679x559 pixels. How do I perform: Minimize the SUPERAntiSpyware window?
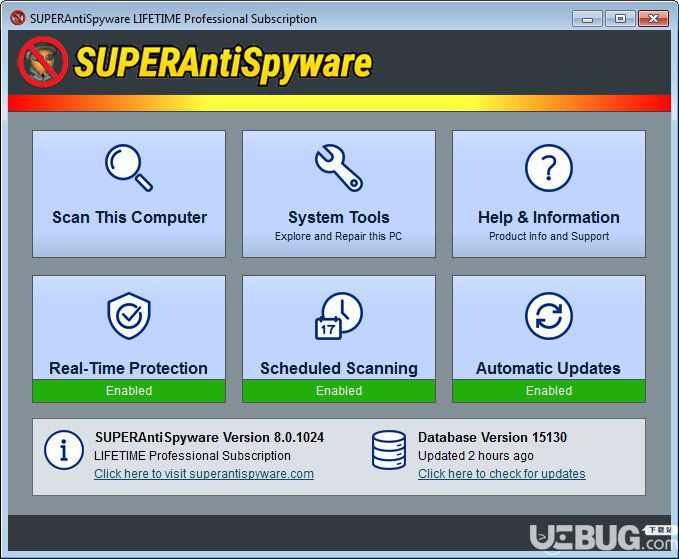(588, 19)
